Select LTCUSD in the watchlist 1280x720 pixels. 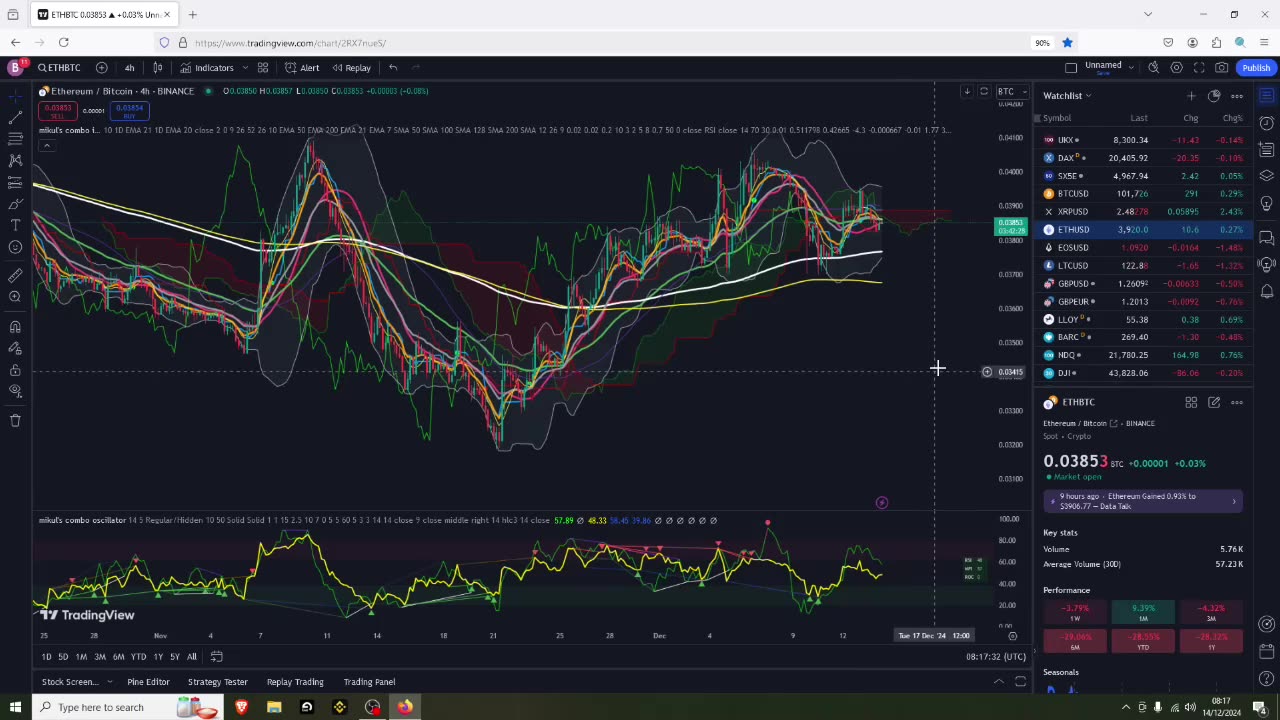click(x=1144, y=266)
